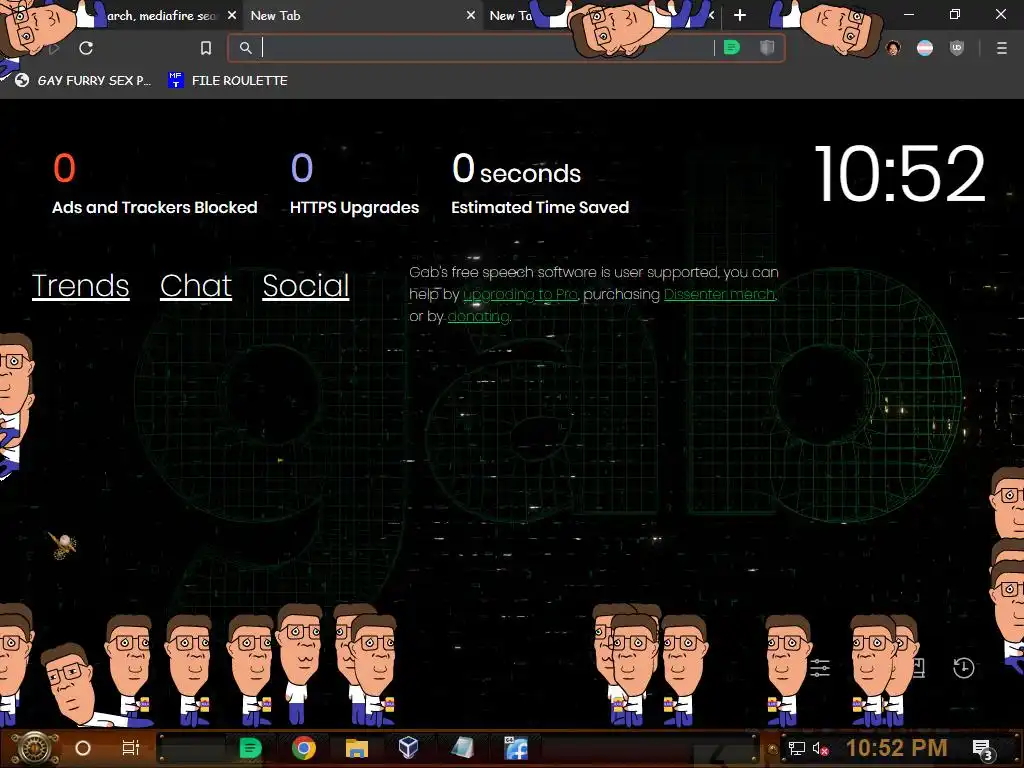Follow the upgrading to Pro link
The image size is (1024, 768).
pos(520,295)
